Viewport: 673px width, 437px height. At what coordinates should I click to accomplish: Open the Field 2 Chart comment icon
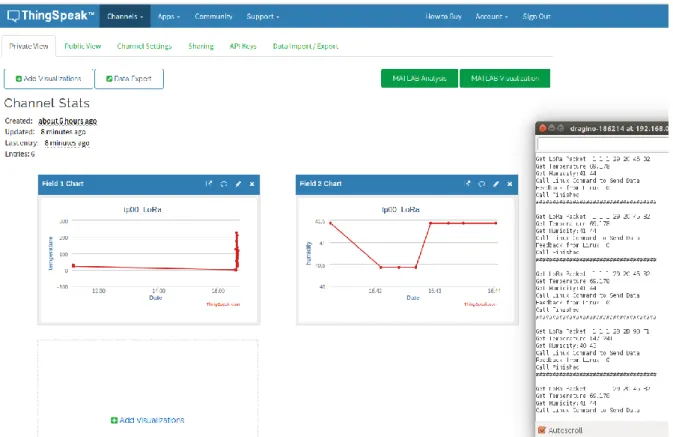pos(482,184)
